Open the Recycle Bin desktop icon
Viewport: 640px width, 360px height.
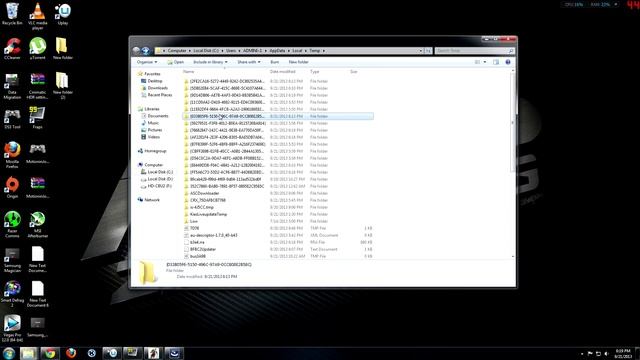12,14
